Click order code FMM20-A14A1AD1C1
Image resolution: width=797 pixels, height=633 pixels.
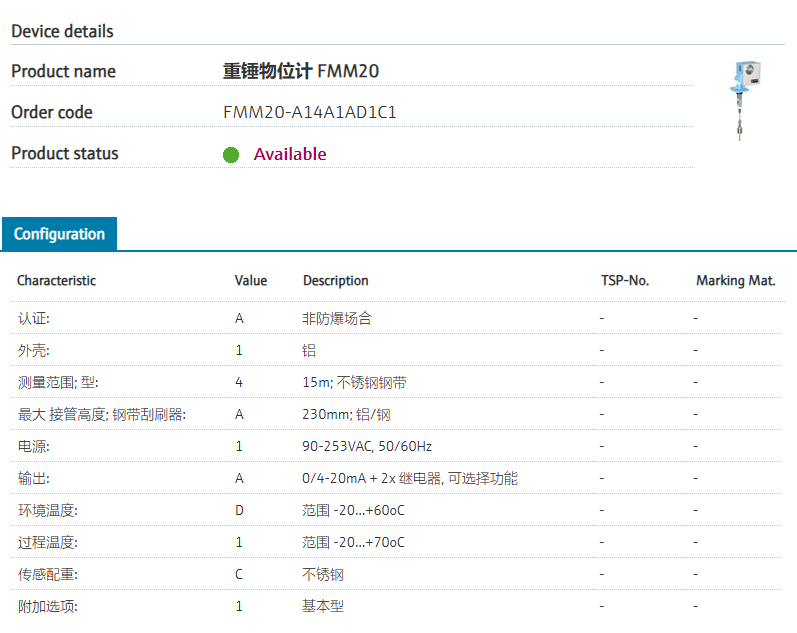click(x=310, y=112)
